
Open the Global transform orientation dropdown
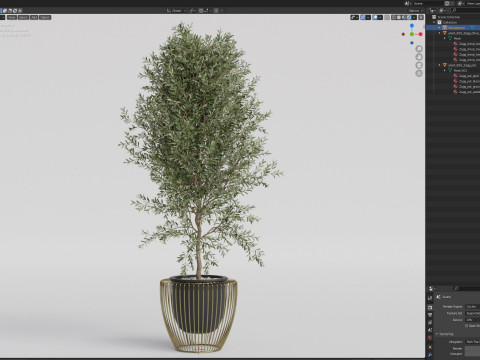pos(177,11)
